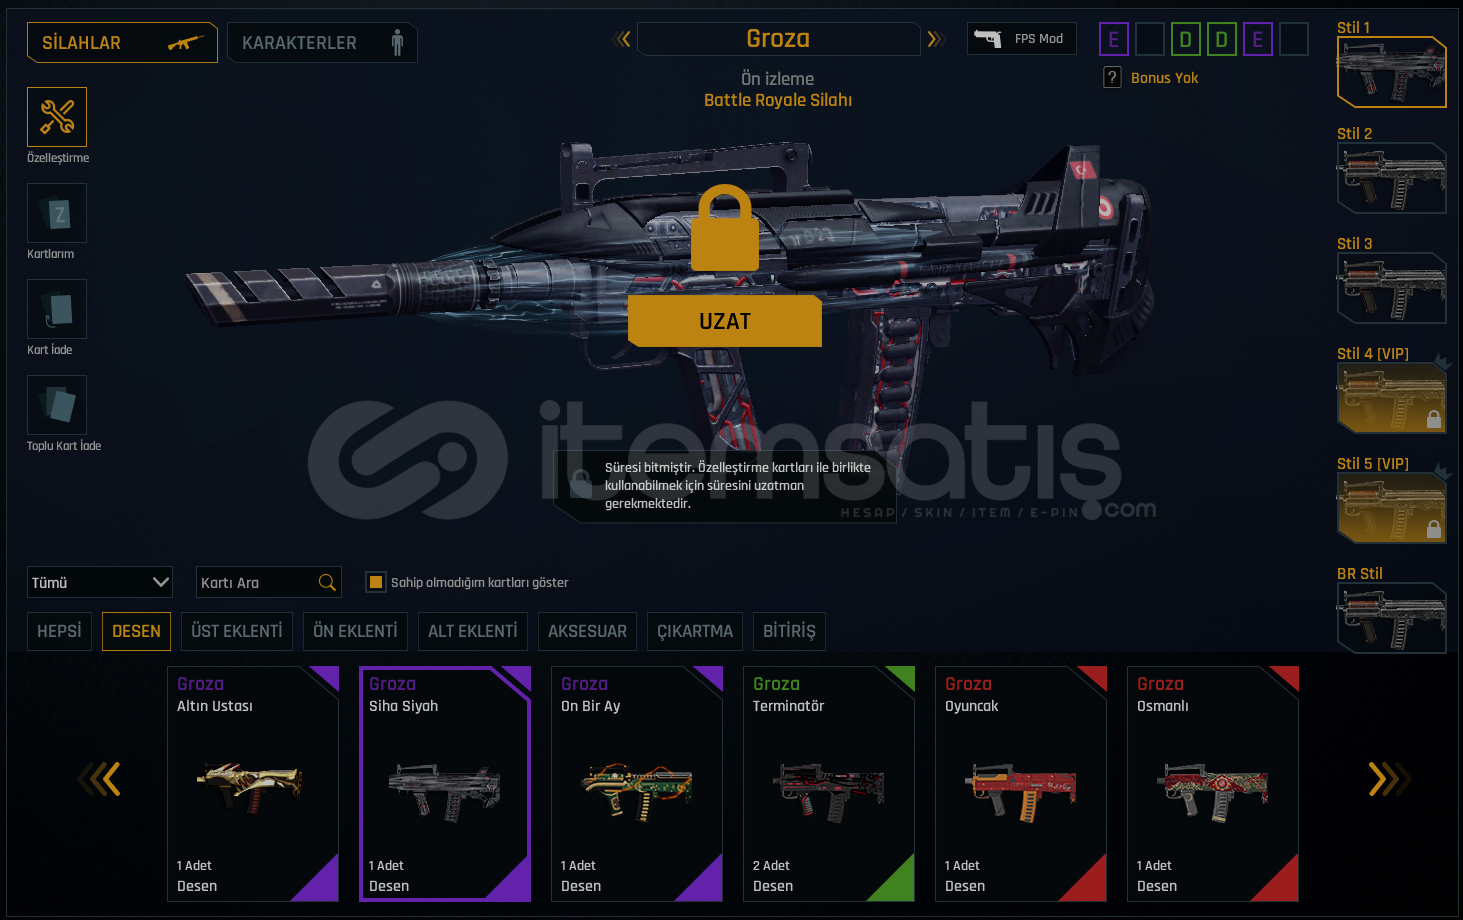This screenshot has width=1463, height=920.
Task: Show previous cards with left arrows
Action: pos(99,779)
